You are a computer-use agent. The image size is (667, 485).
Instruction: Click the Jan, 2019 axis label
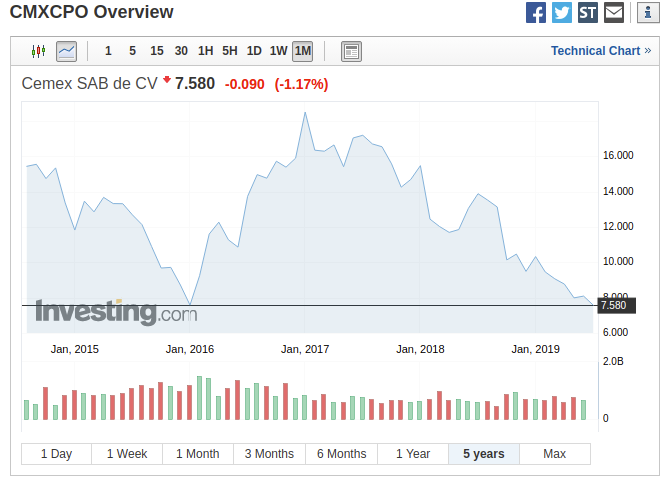[x=536, y=349]
